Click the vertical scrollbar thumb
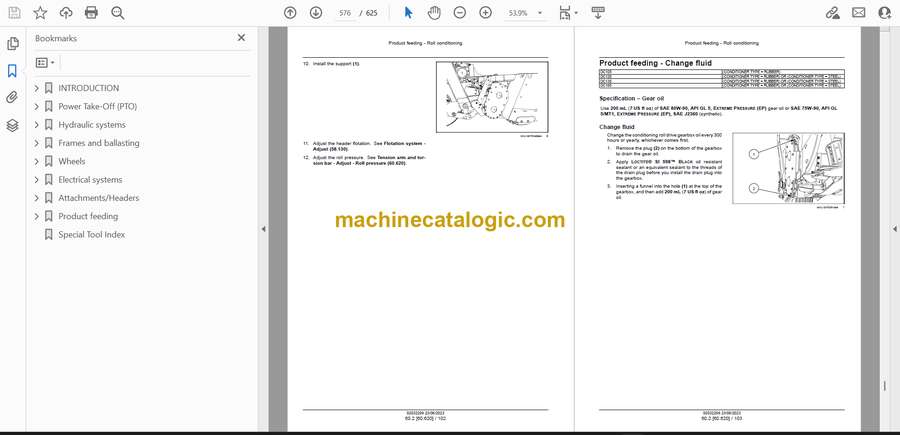 [x=885, y=386]
